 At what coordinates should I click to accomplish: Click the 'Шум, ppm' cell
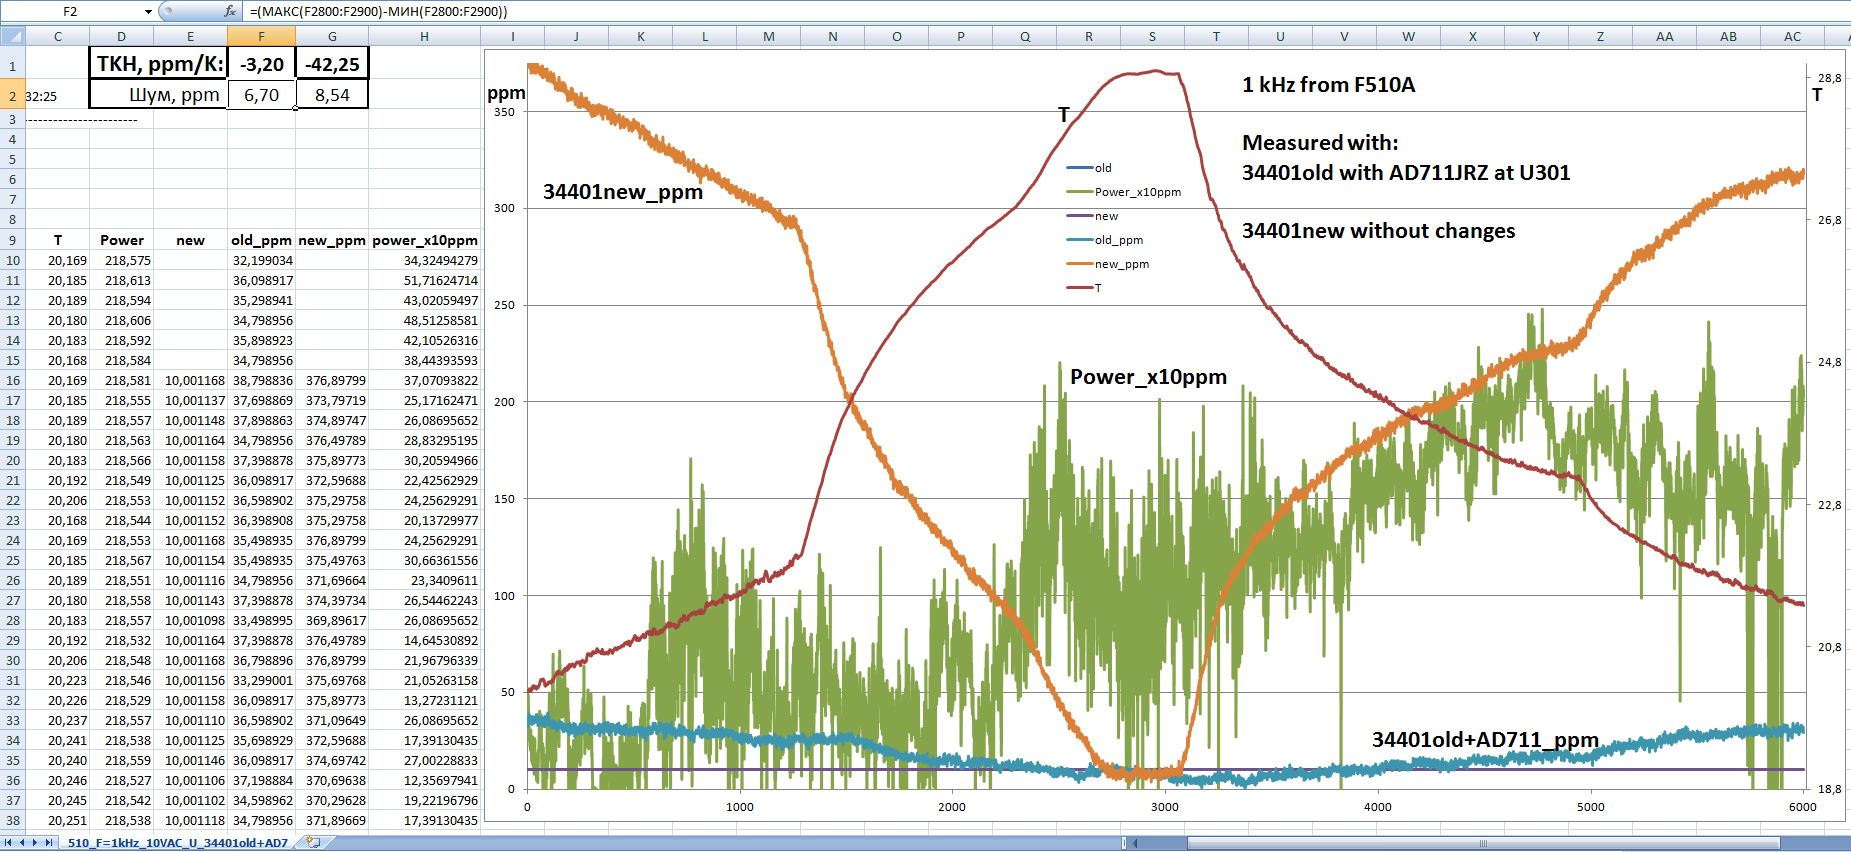pyautogui.click(x=159, y=95)
